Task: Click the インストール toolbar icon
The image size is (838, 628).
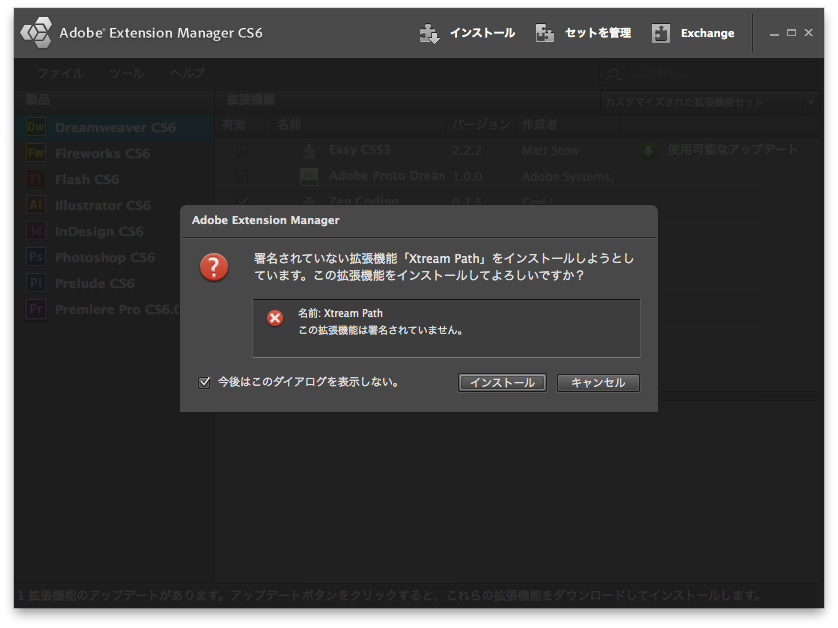Action: click(x=429, y=33)
